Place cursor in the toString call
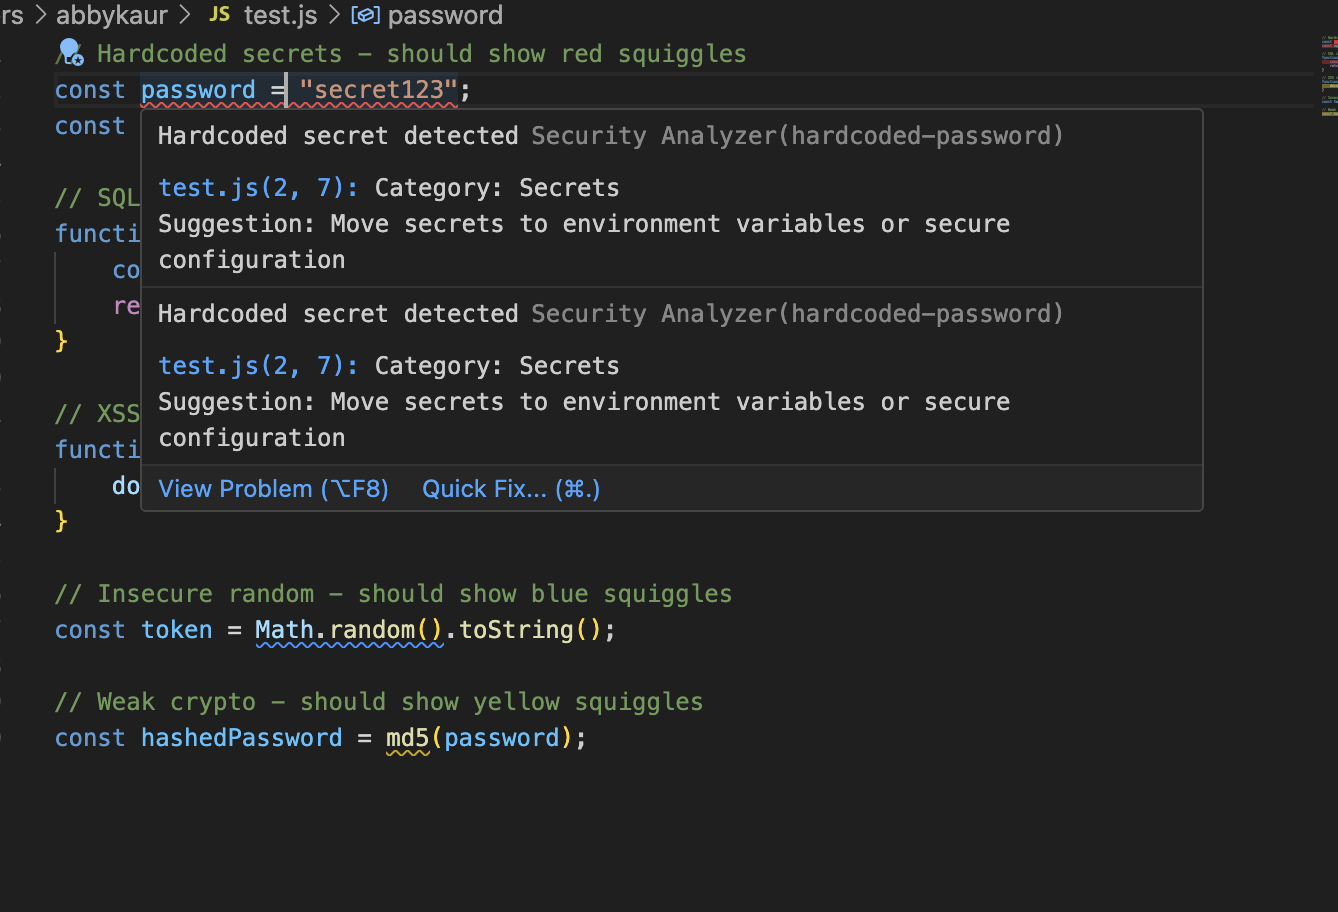 [x=516, y=630]
